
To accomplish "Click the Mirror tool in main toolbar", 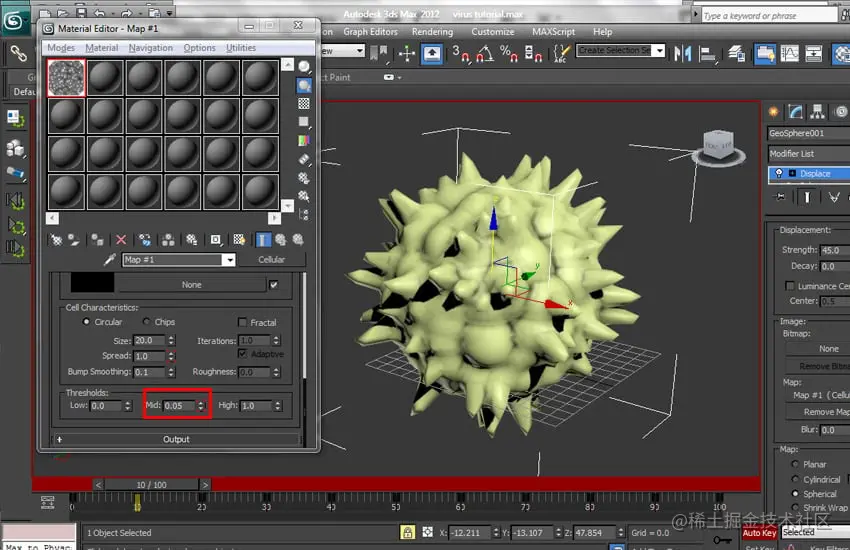I will tap(682, 53).
